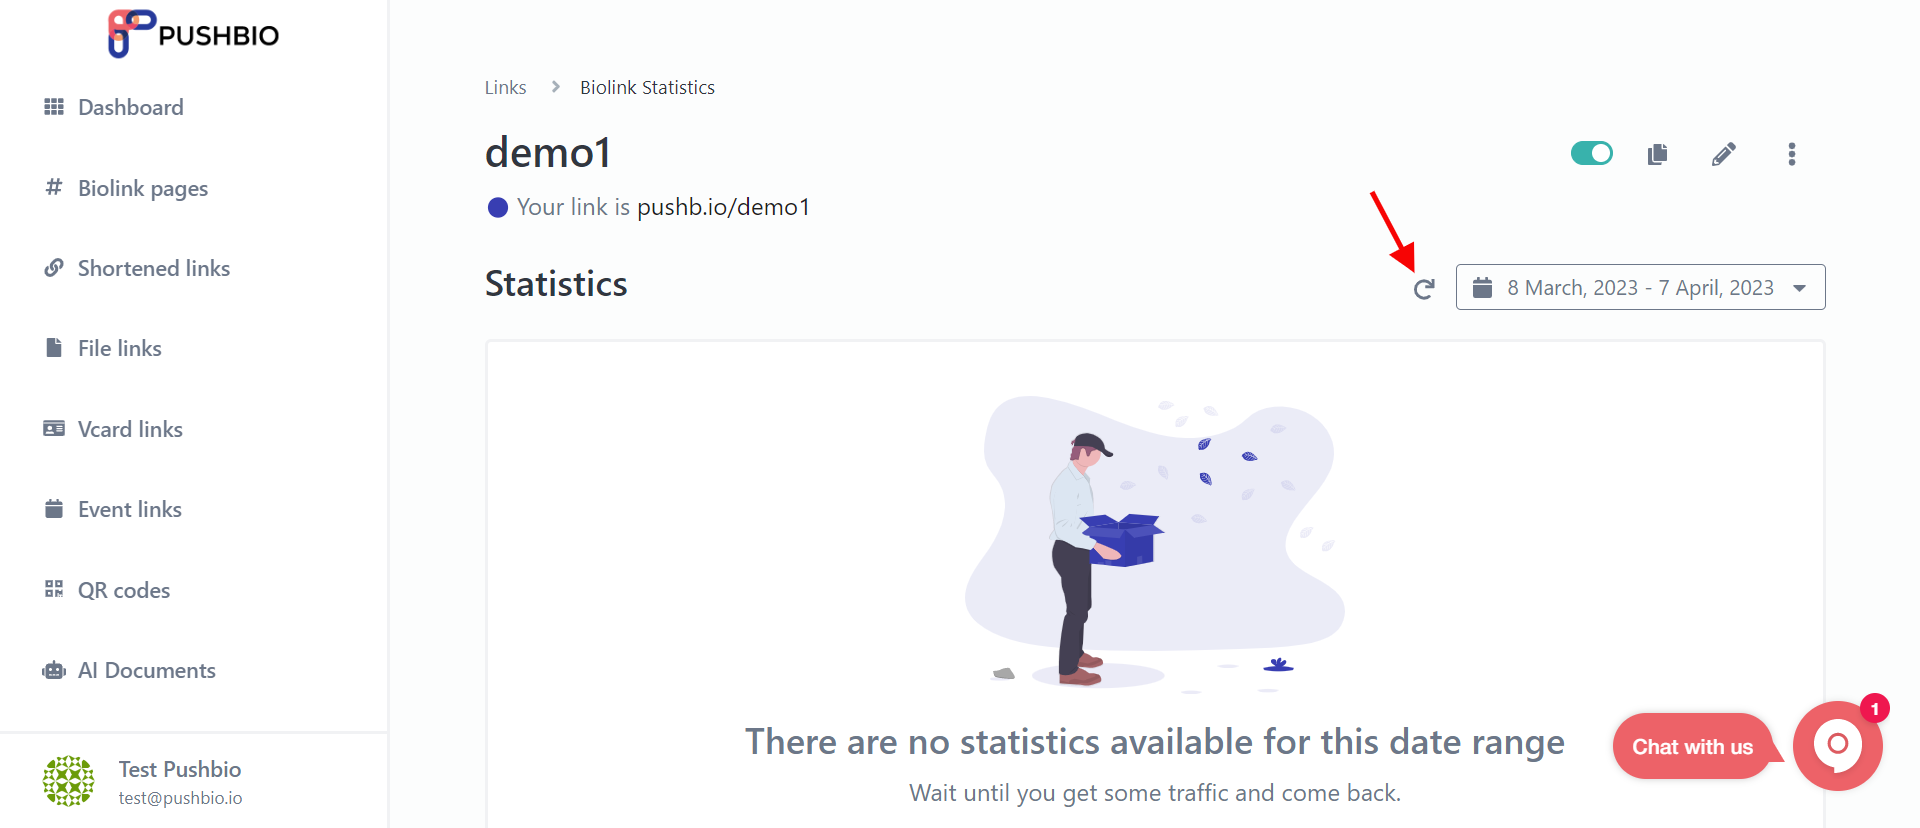Select QR codes menu item
The height and width of the screenshot is (828, 1920).
107,590
